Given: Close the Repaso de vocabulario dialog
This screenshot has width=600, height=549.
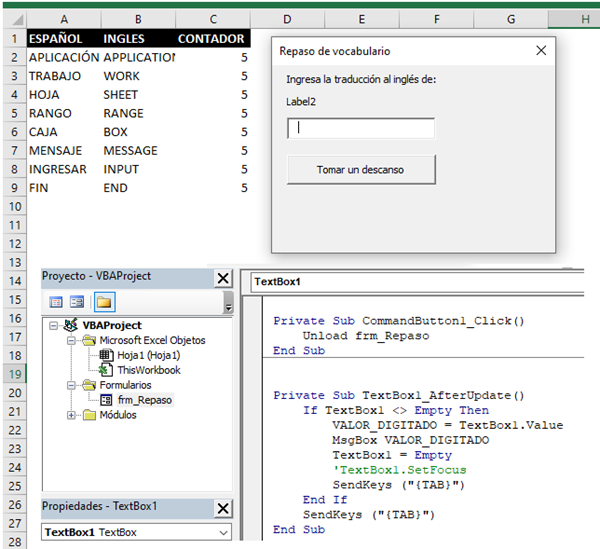Looking at the screenshot, I should pos(542,50).
